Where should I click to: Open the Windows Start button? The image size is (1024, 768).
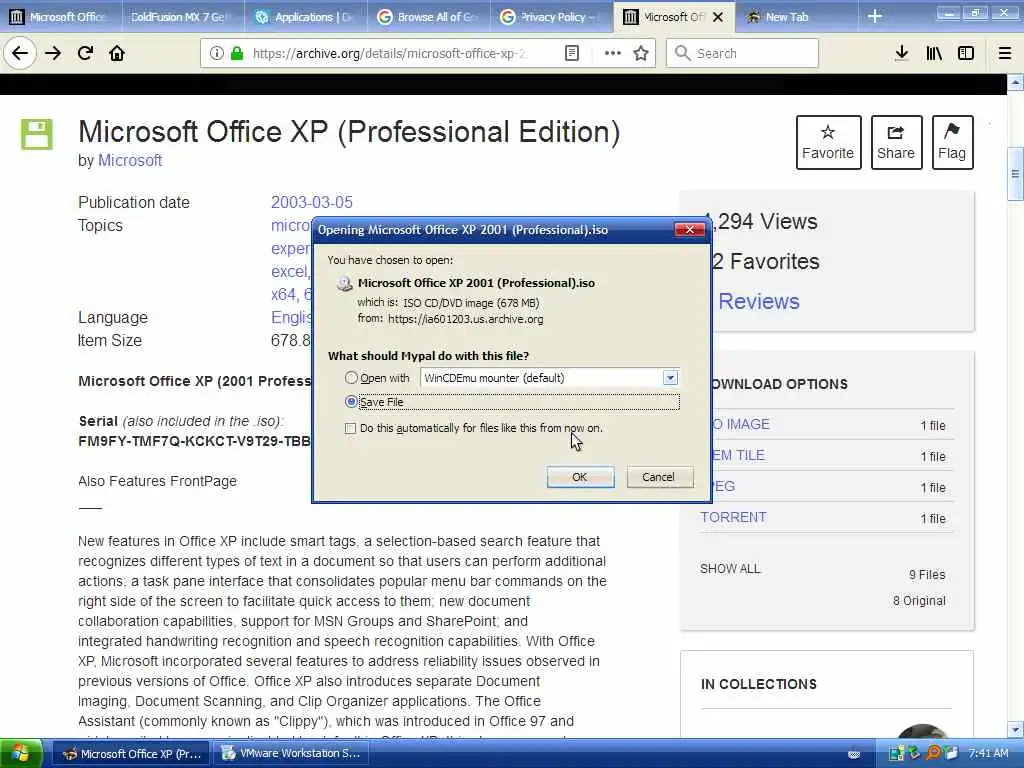(21, 754)
